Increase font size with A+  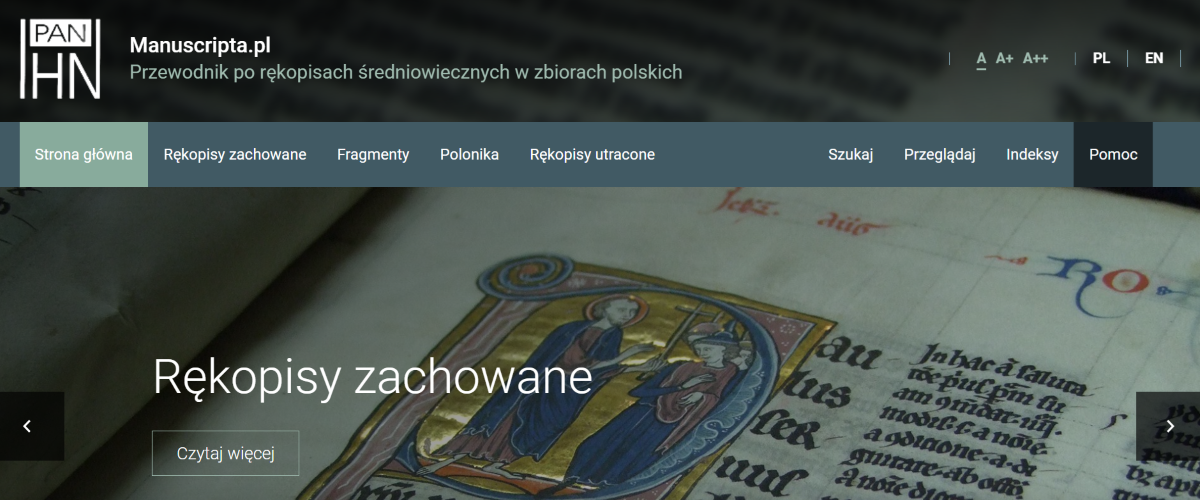(1005, 58)
